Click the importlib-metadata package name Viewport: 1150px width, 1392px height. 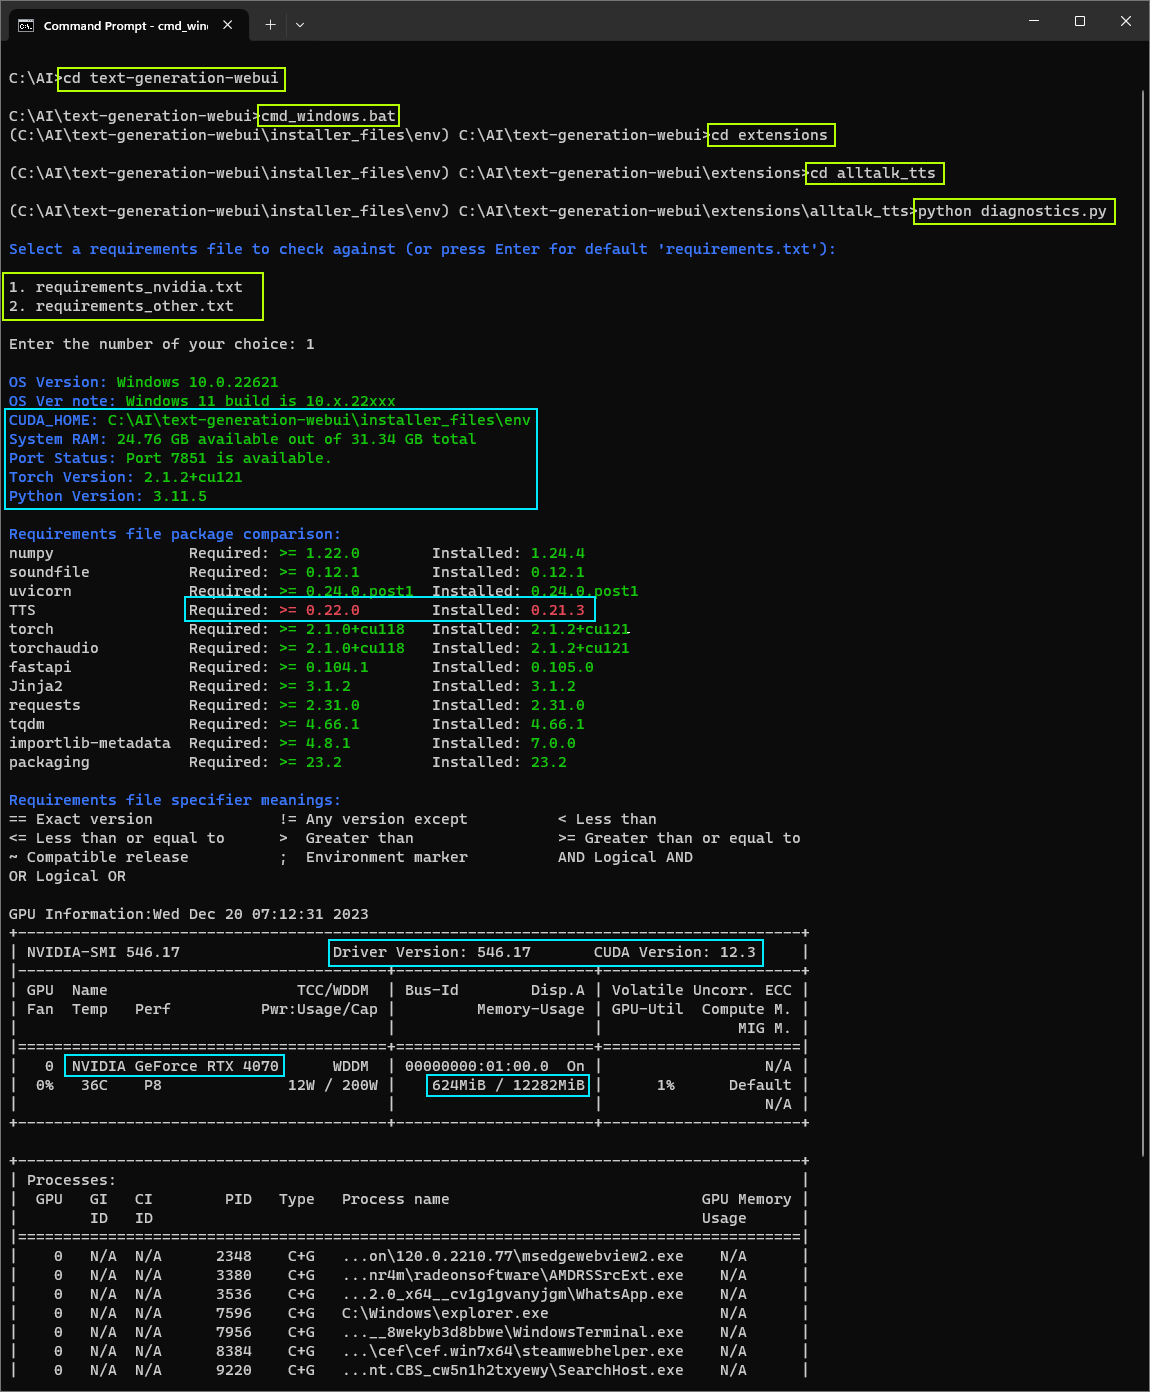coord(90,743)
